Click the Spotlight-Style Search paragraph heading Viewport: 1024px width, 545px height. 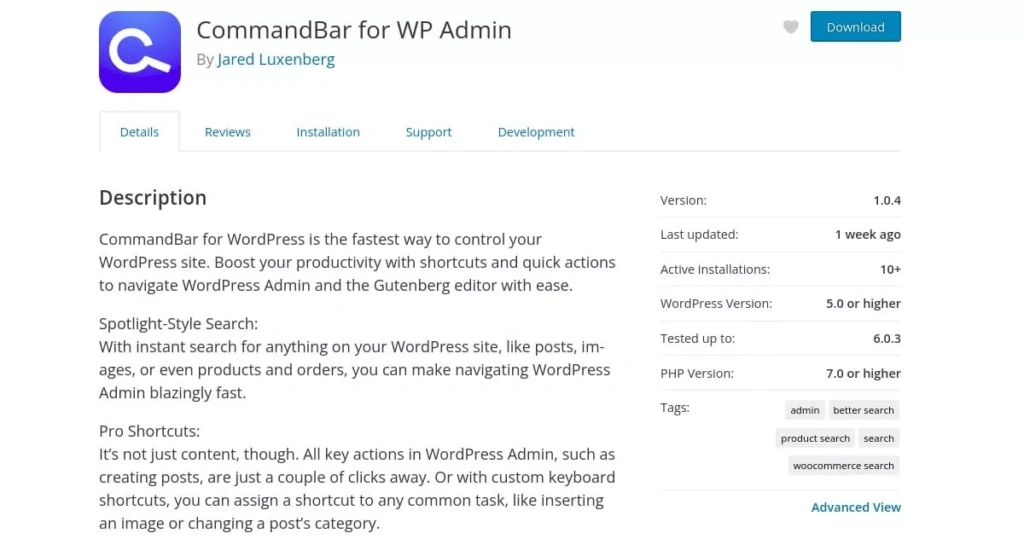coord(178,324)
